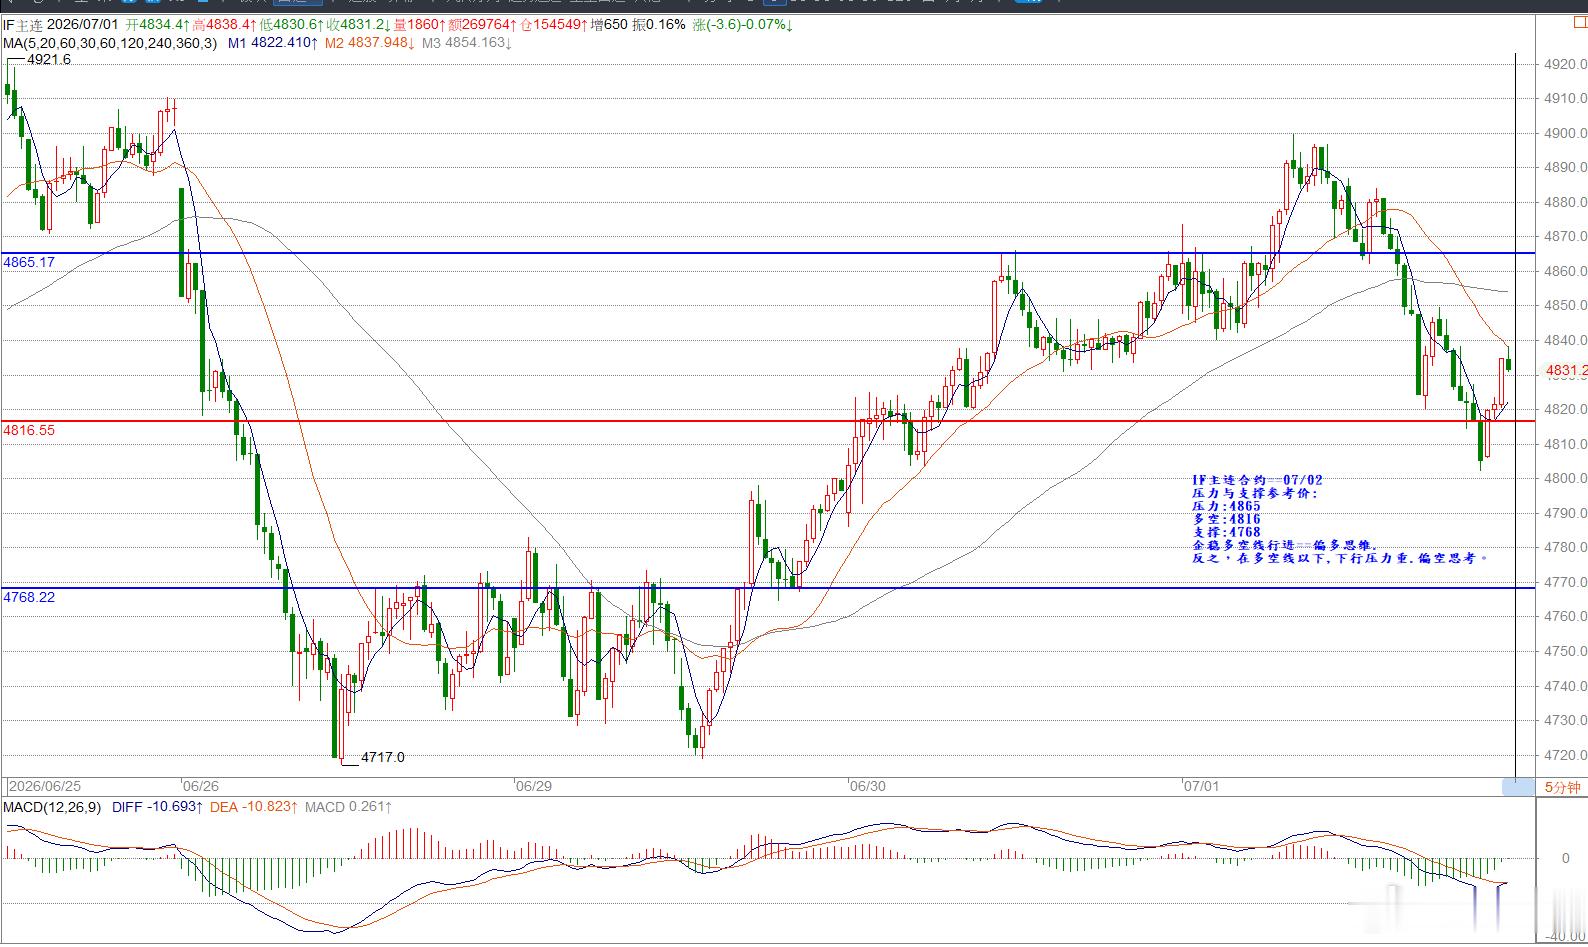This screenshot has height=947, width=1588.
Task: Click the 2026/06/25 start date label
Action: pos(45,786)
